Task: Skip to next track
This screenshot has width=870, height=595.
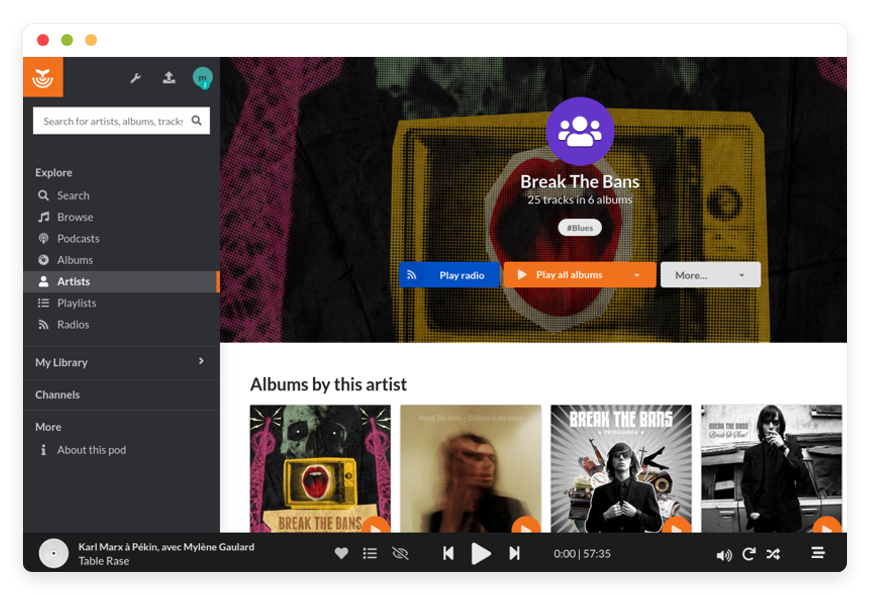Action: coord(514,553)
